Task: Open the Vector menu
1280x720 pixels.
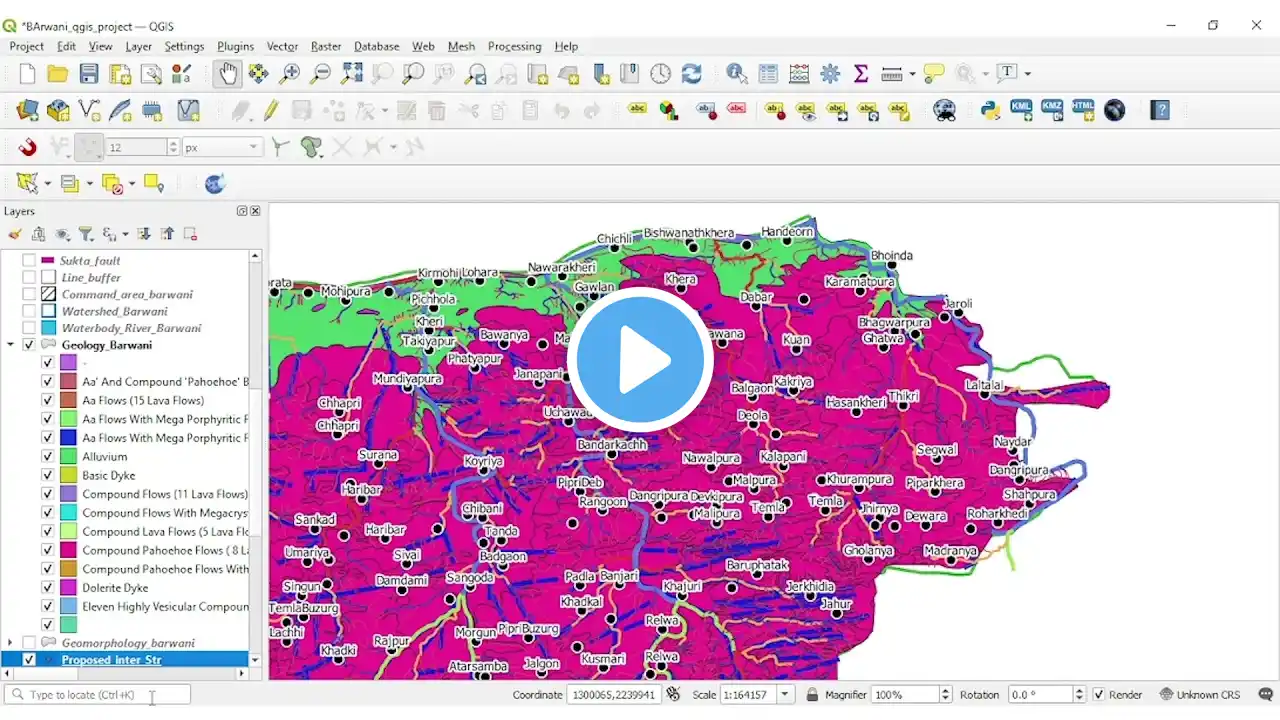Action: (x=282, y=46)
